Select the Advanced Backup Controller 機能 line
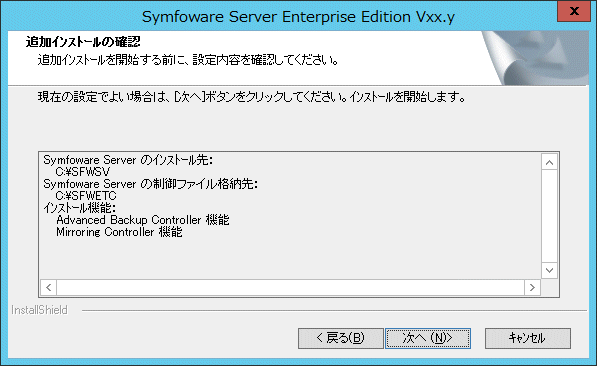The image size is (597, 366). pyautogui.click(x=143, y=220)
